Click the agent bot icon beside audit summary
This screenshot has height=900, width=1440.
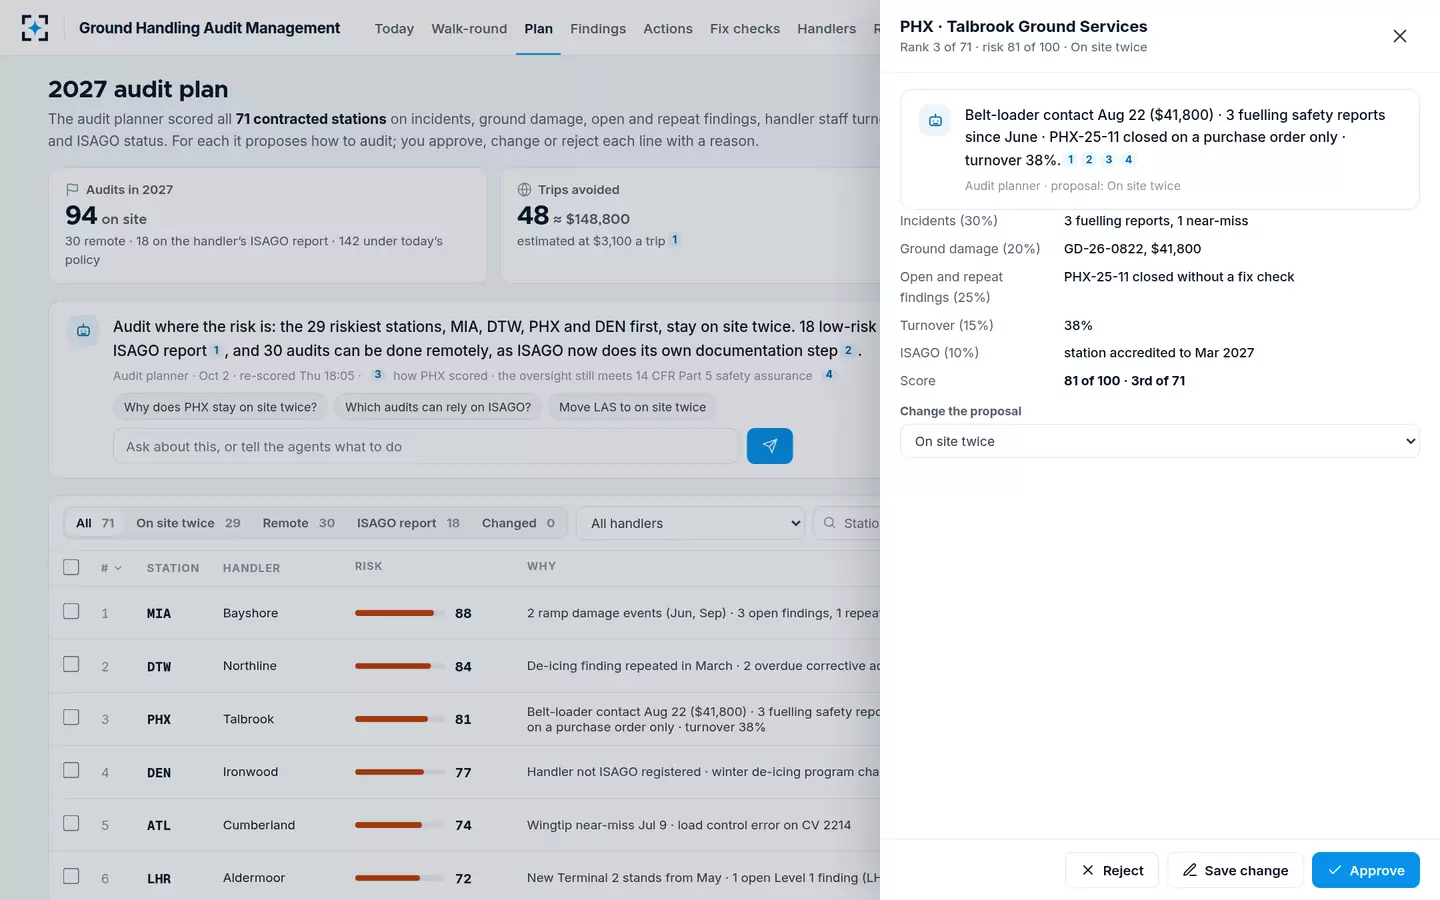tap(83, 331)
